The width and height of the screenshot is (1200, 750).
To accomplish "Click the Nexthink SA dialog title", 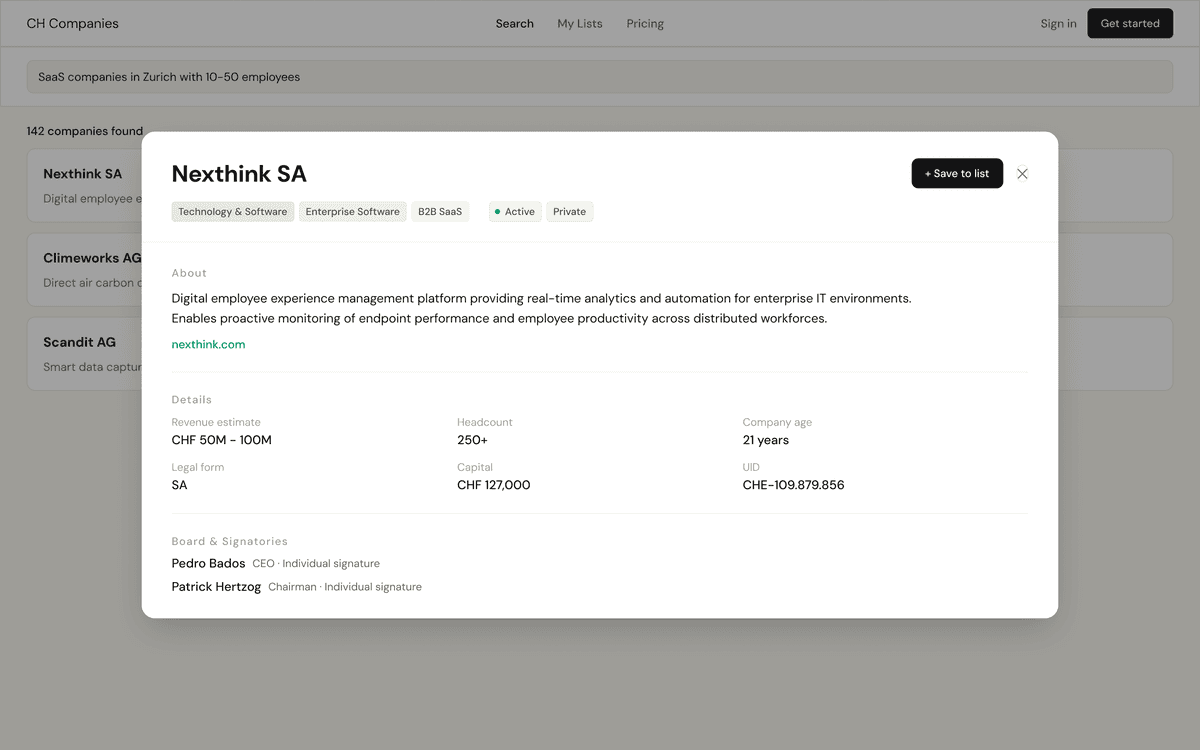I will pos(239,174).
